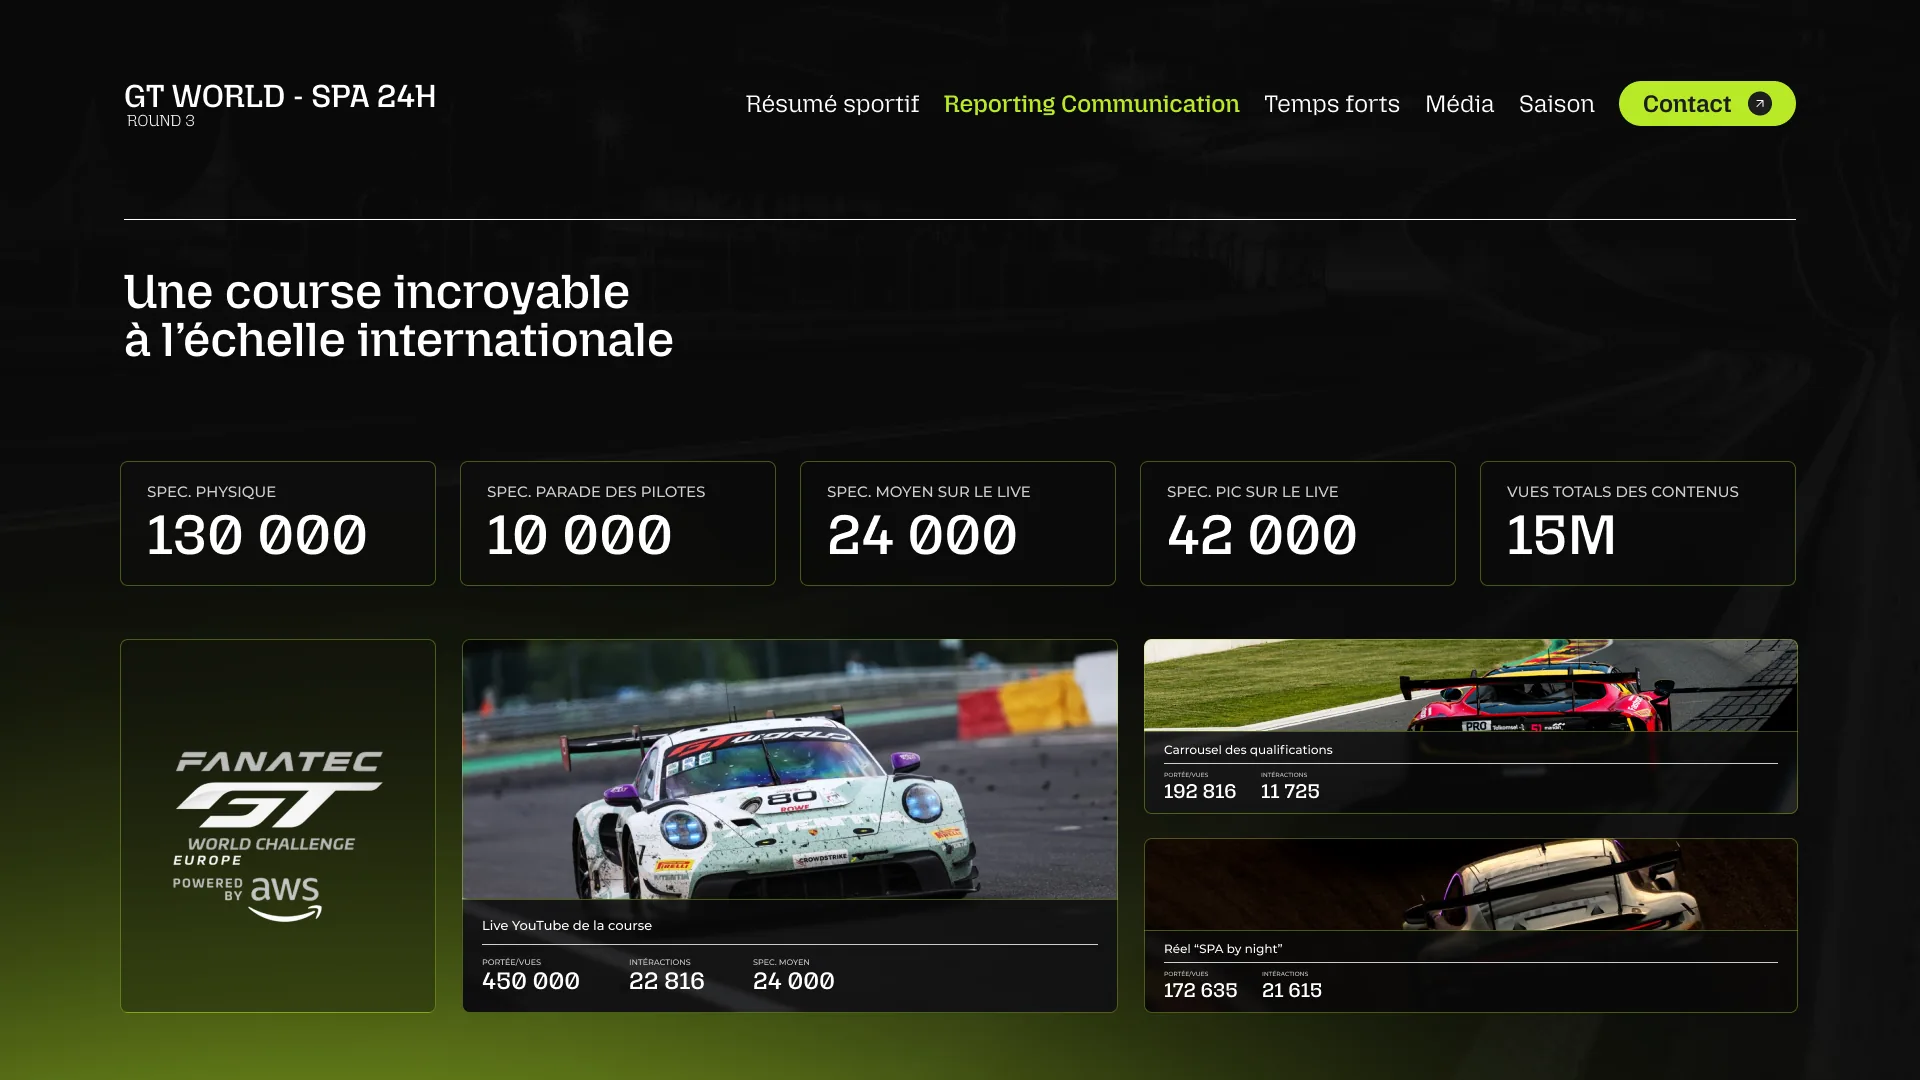This screenshot has width=1920, height=1080.
Task: Click the 11 725 interactions value
Action: [1290, 792]
